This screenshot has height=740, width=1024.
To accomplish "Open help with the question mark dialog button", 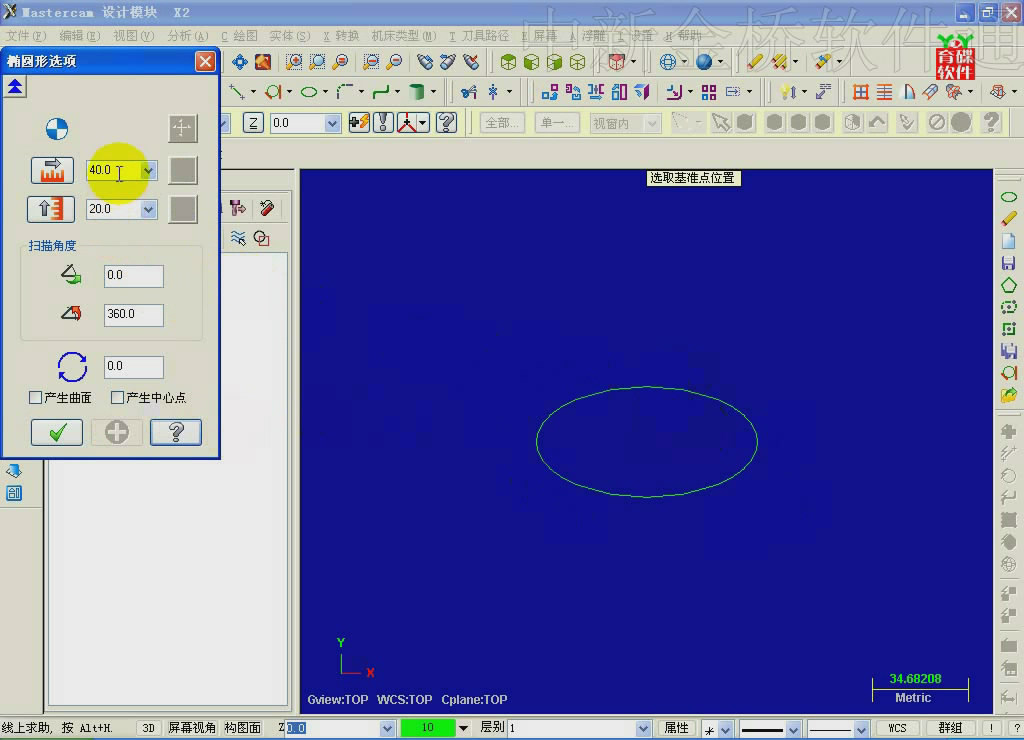I will tap(176, 432).
